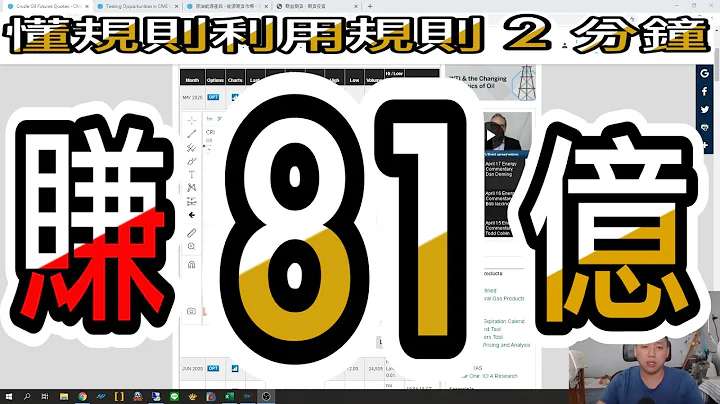Open the MAY 2020 chart icon
Viewport: 720px width, 404px height.
coord(235,97)
